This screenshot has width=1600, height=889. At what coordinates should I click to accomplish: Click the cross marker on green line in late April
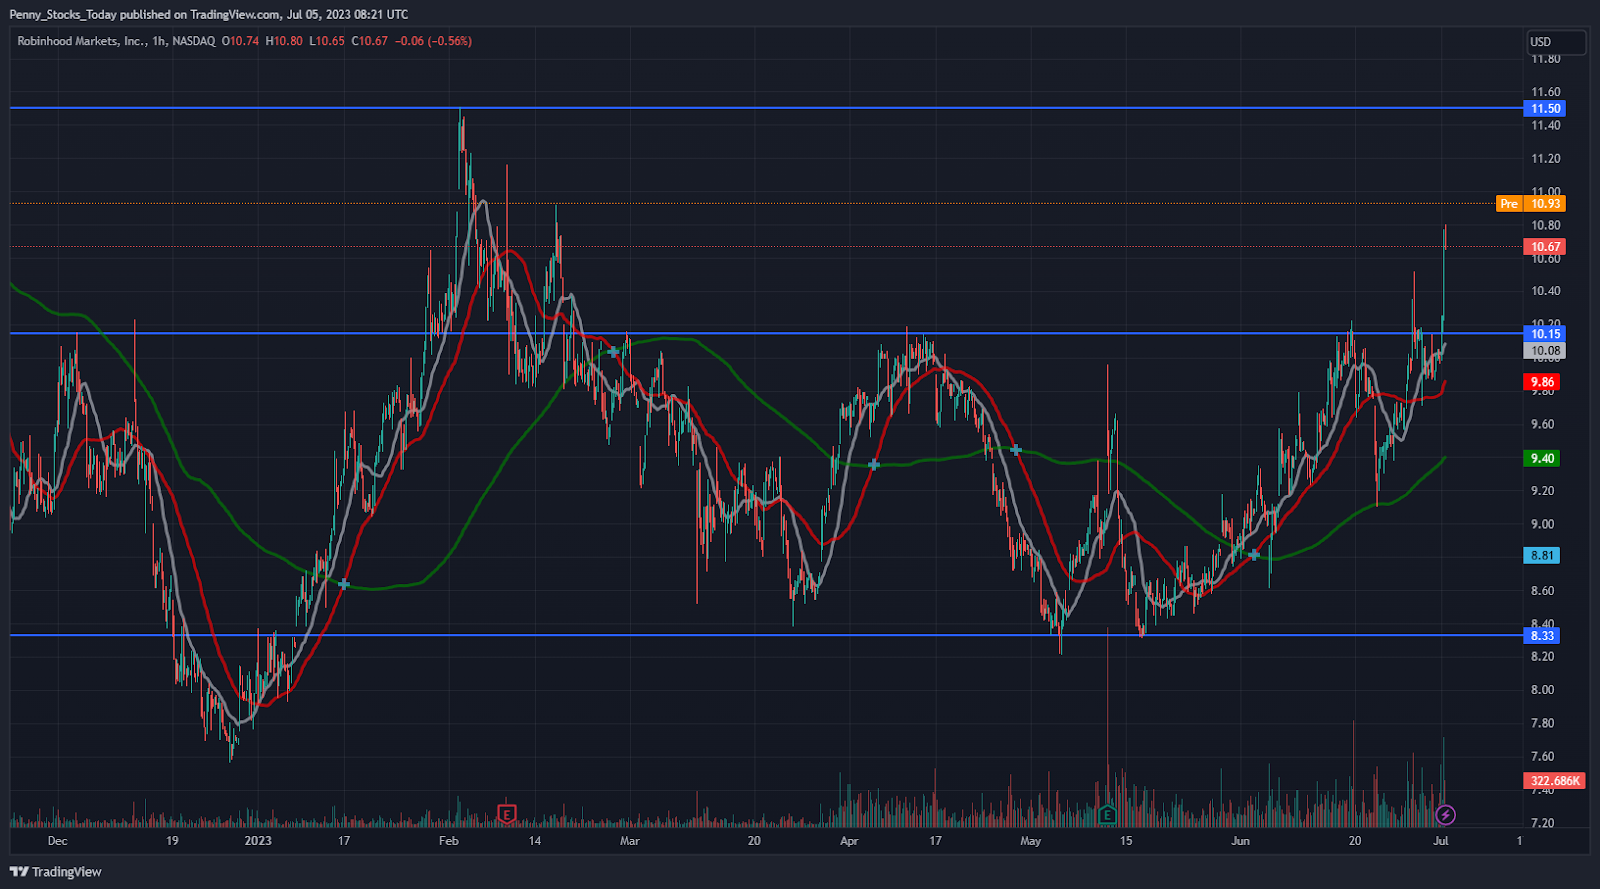(x=1015, y=450)
